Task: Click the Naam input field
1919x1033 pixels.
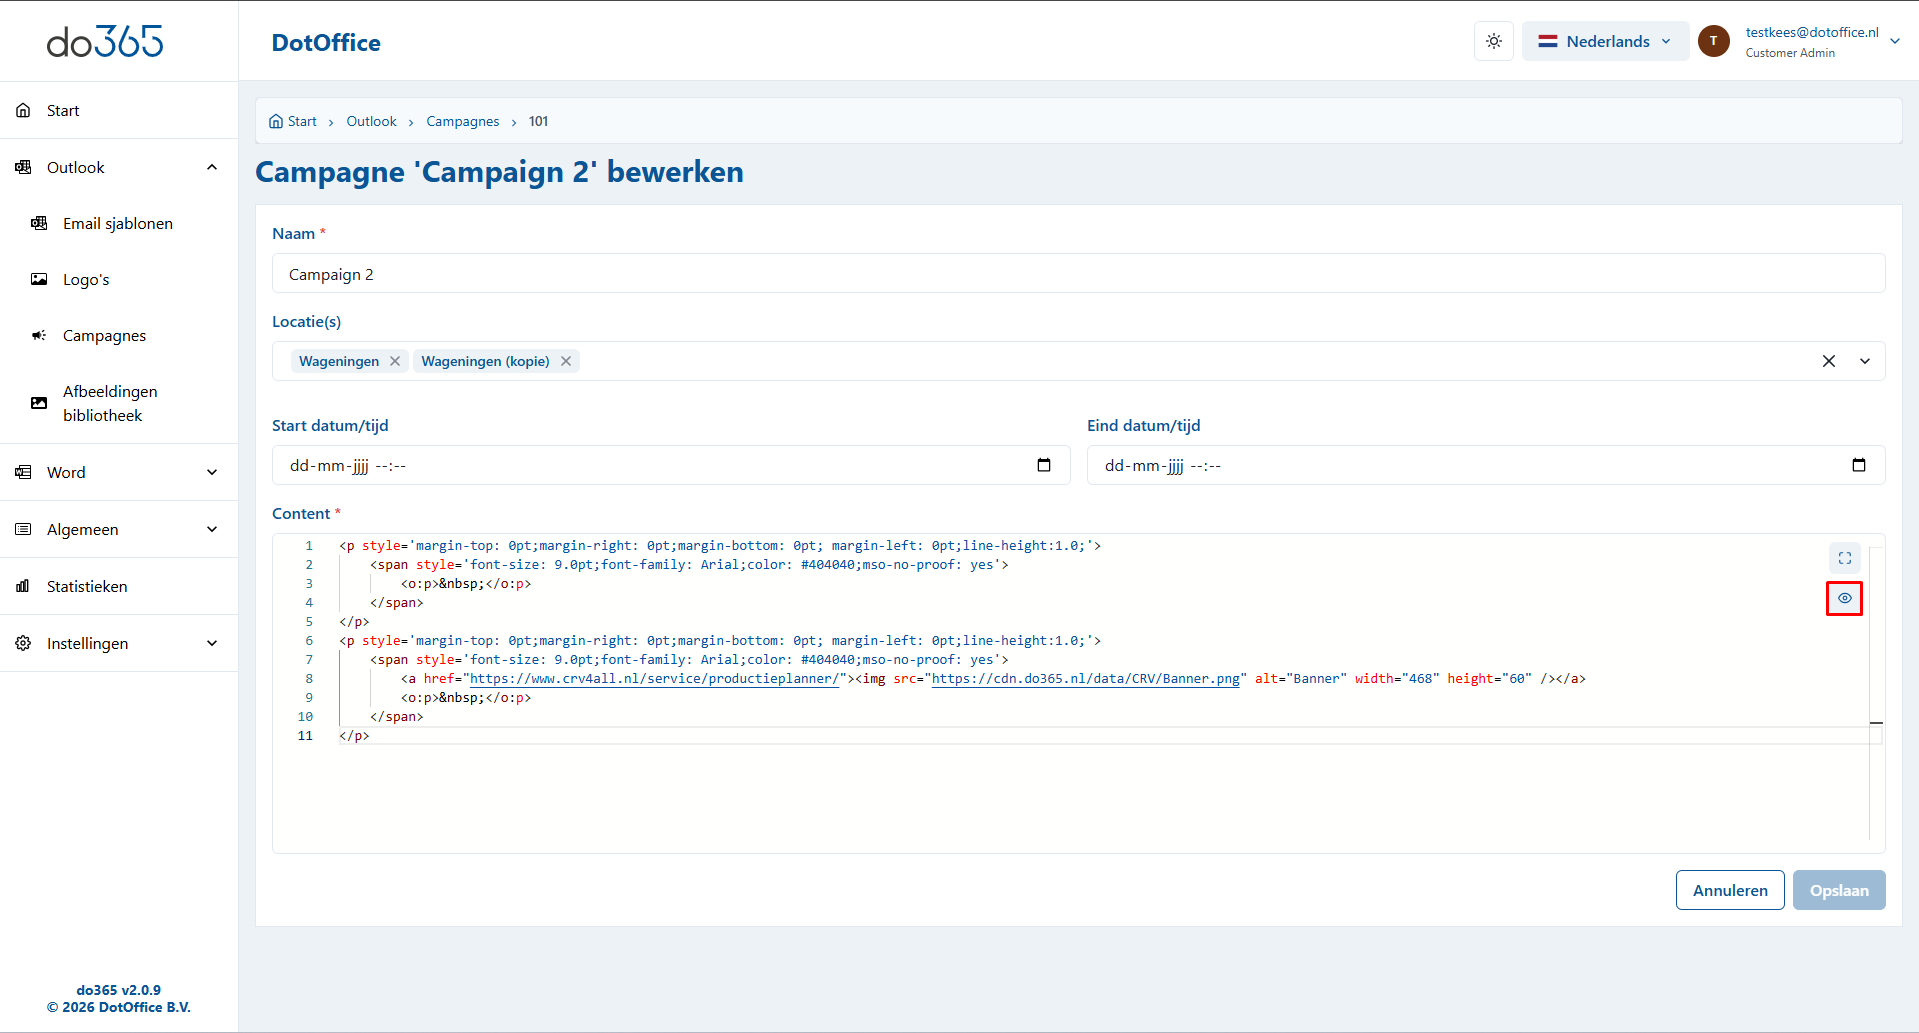Action: (x=1078, y=274)
